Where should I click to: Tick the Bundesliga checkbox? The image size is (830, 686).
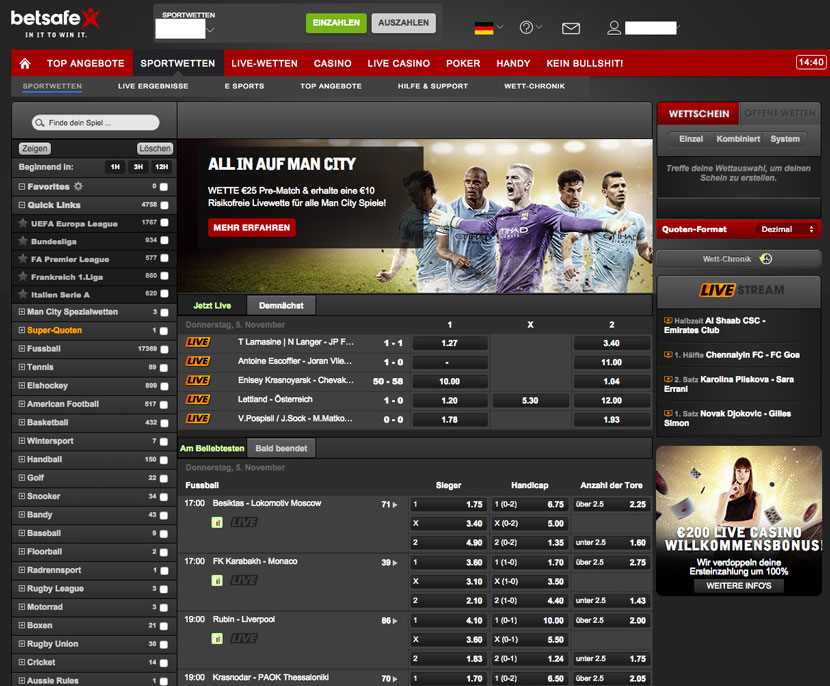click(164, 241)
